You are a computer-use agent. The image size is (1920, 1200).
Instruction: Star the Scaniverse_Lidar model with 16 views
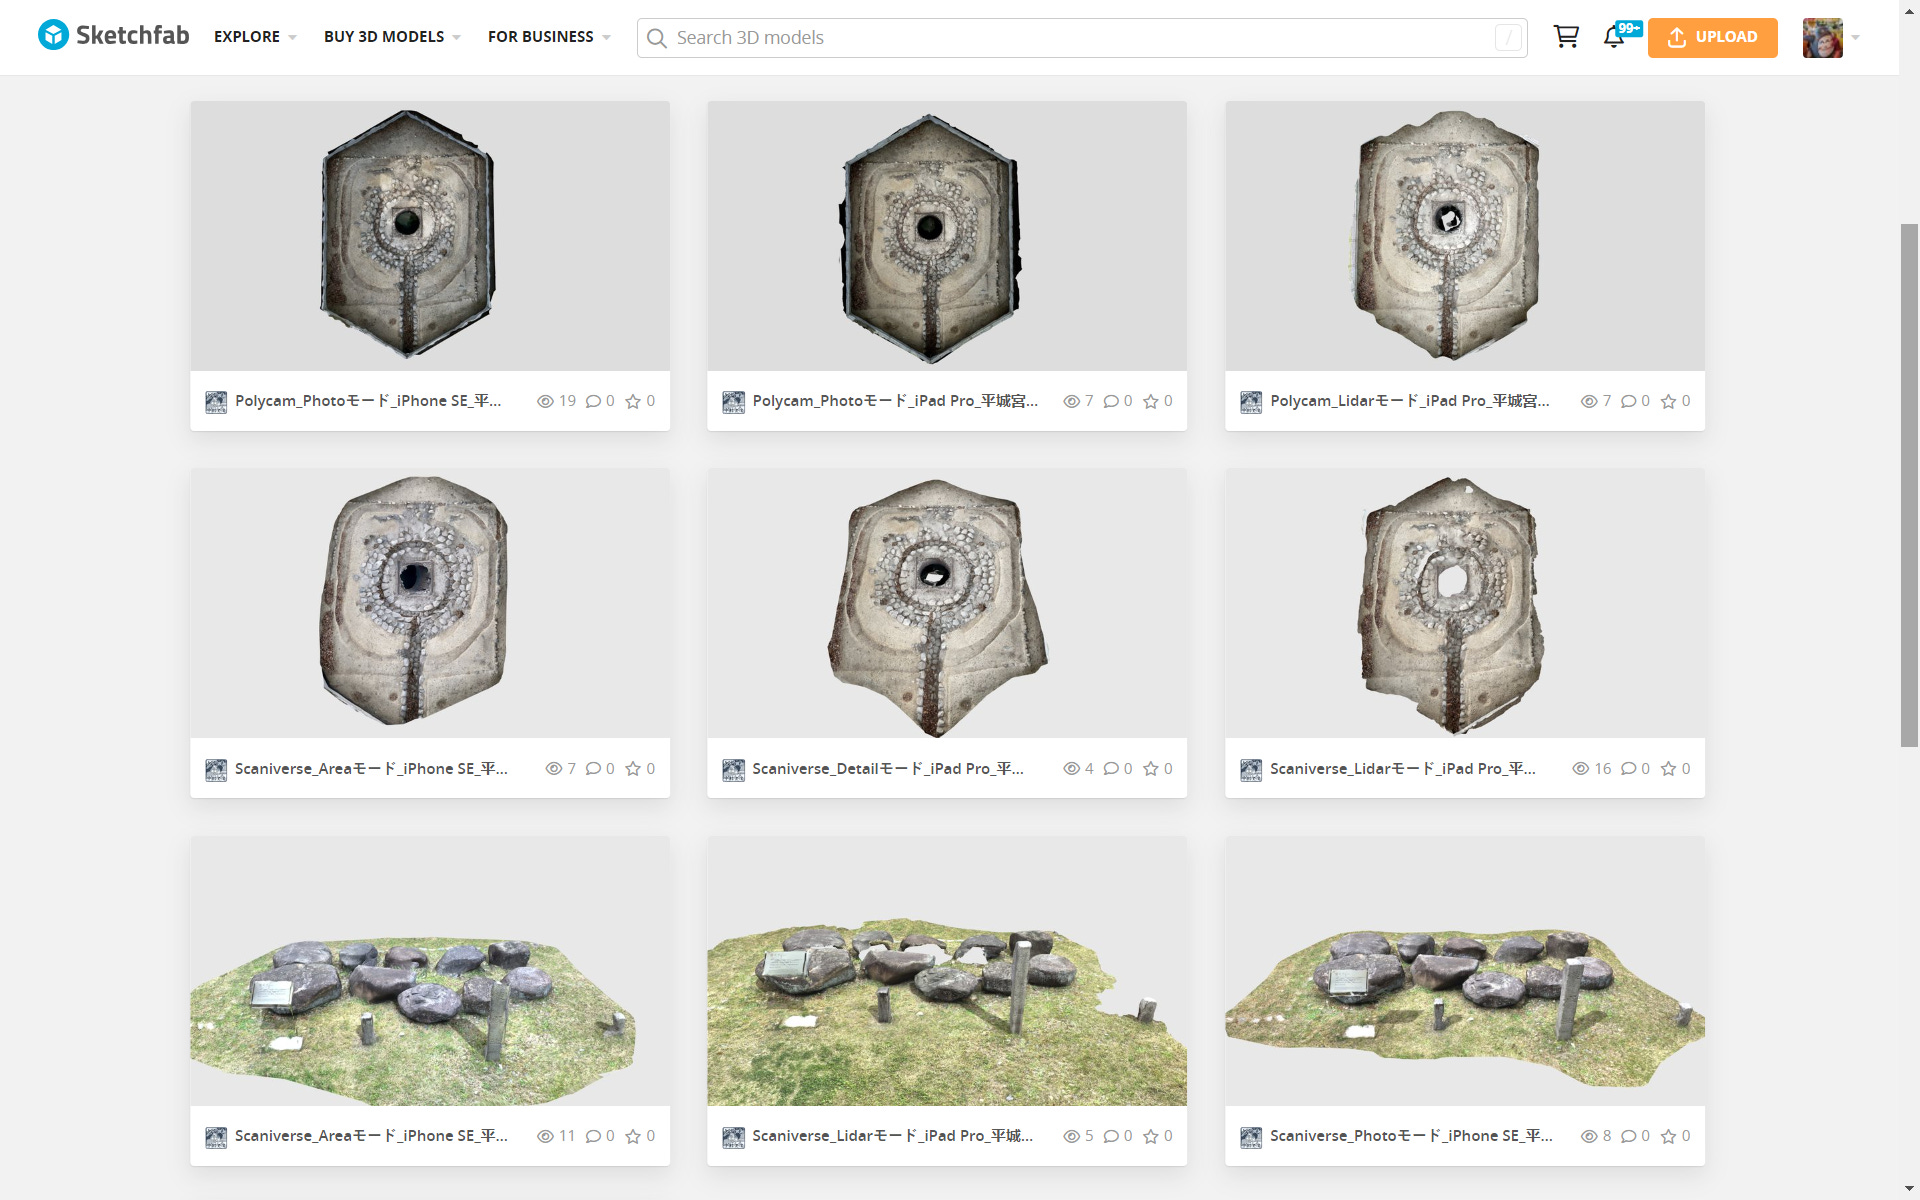pyautogui.click(x=1668, y=769)
